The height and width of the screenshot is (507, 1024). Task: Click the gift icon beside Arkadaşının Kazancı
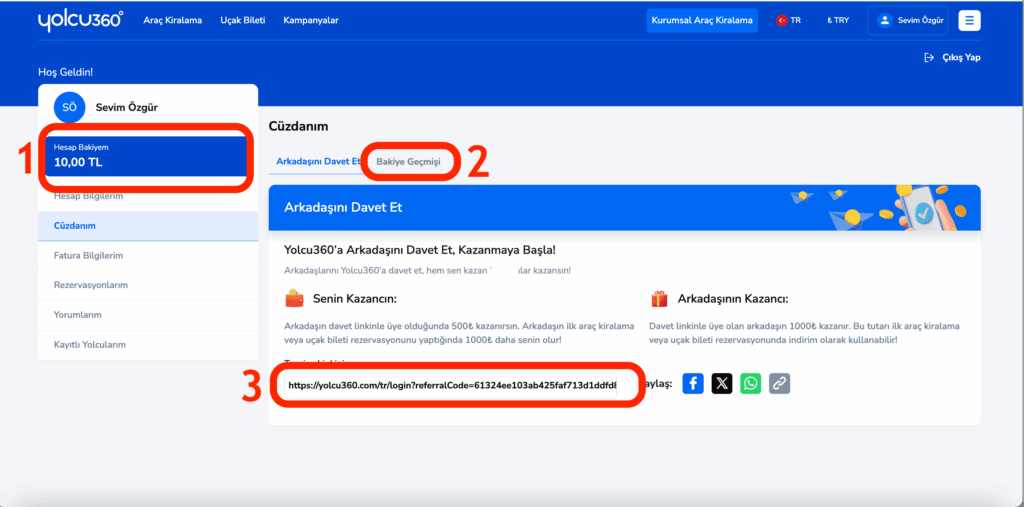(659, 299)
